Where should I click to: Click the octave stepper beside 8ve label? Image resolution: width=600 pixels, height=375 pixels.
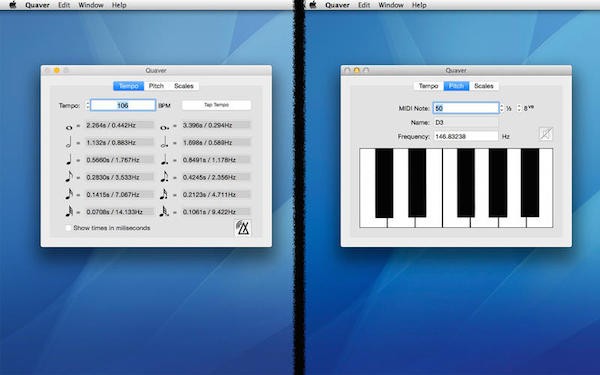pyautogui.click(x=519, y=108)
